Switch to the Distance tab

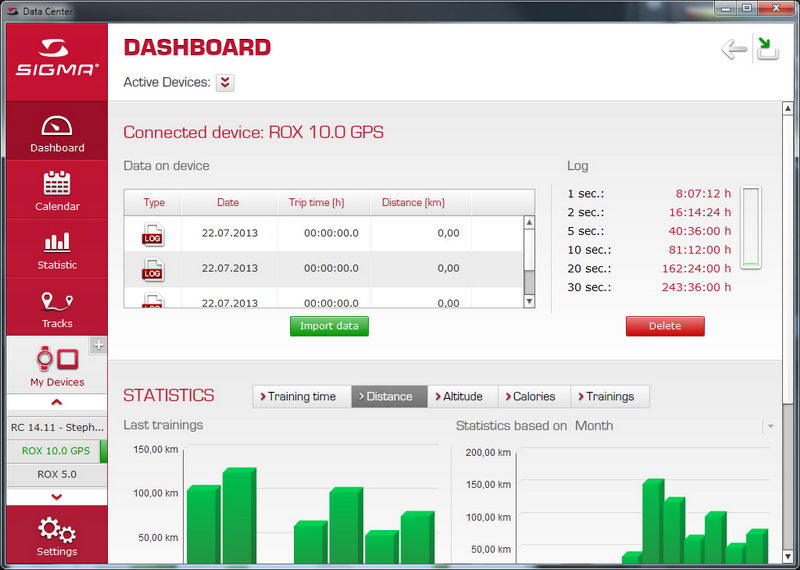point(389,396)
